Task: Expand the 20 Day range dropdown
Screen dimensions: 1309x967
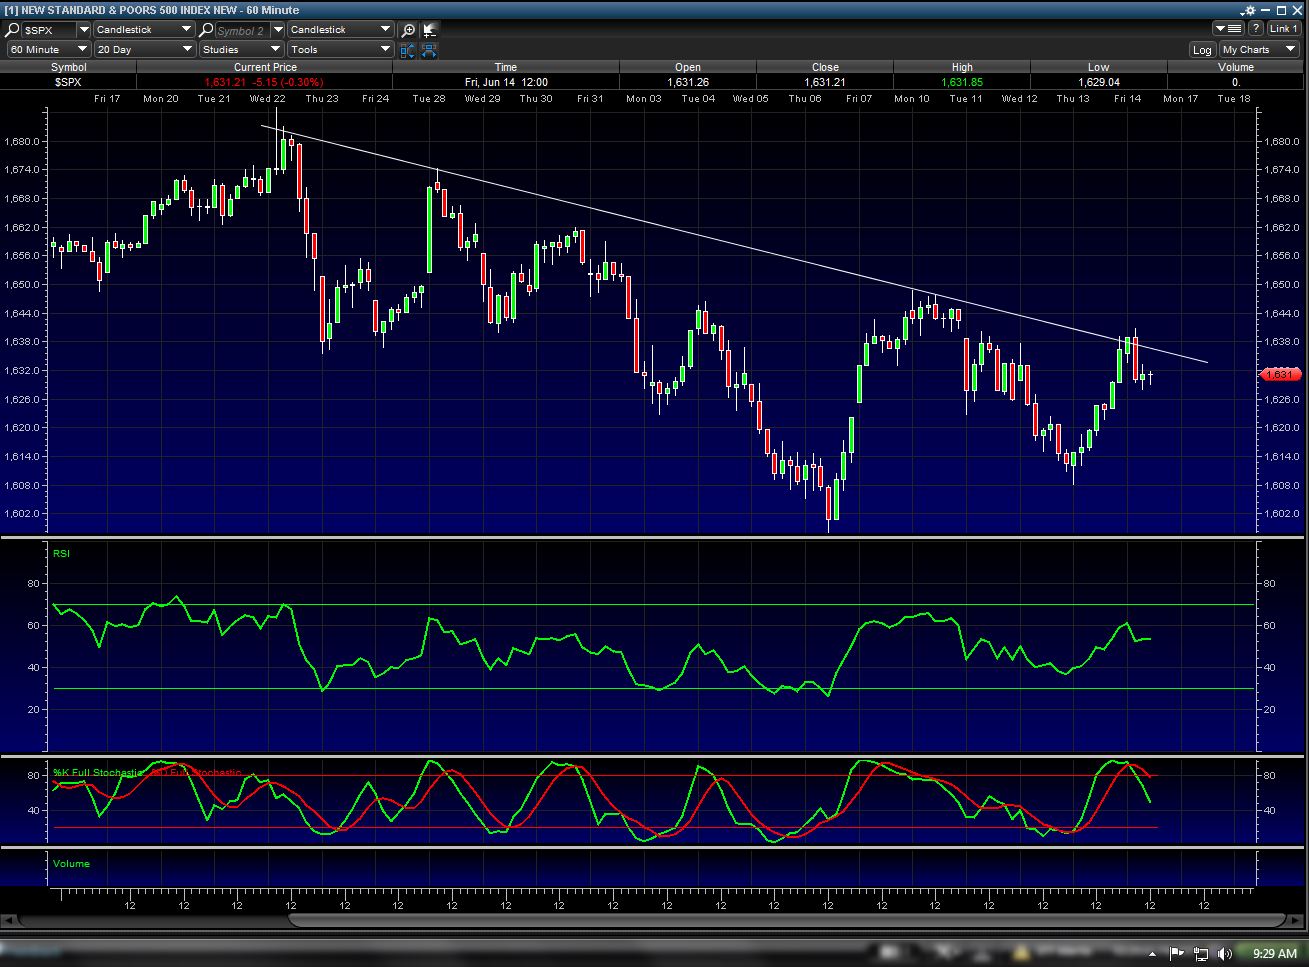Action: coord(145,49)
